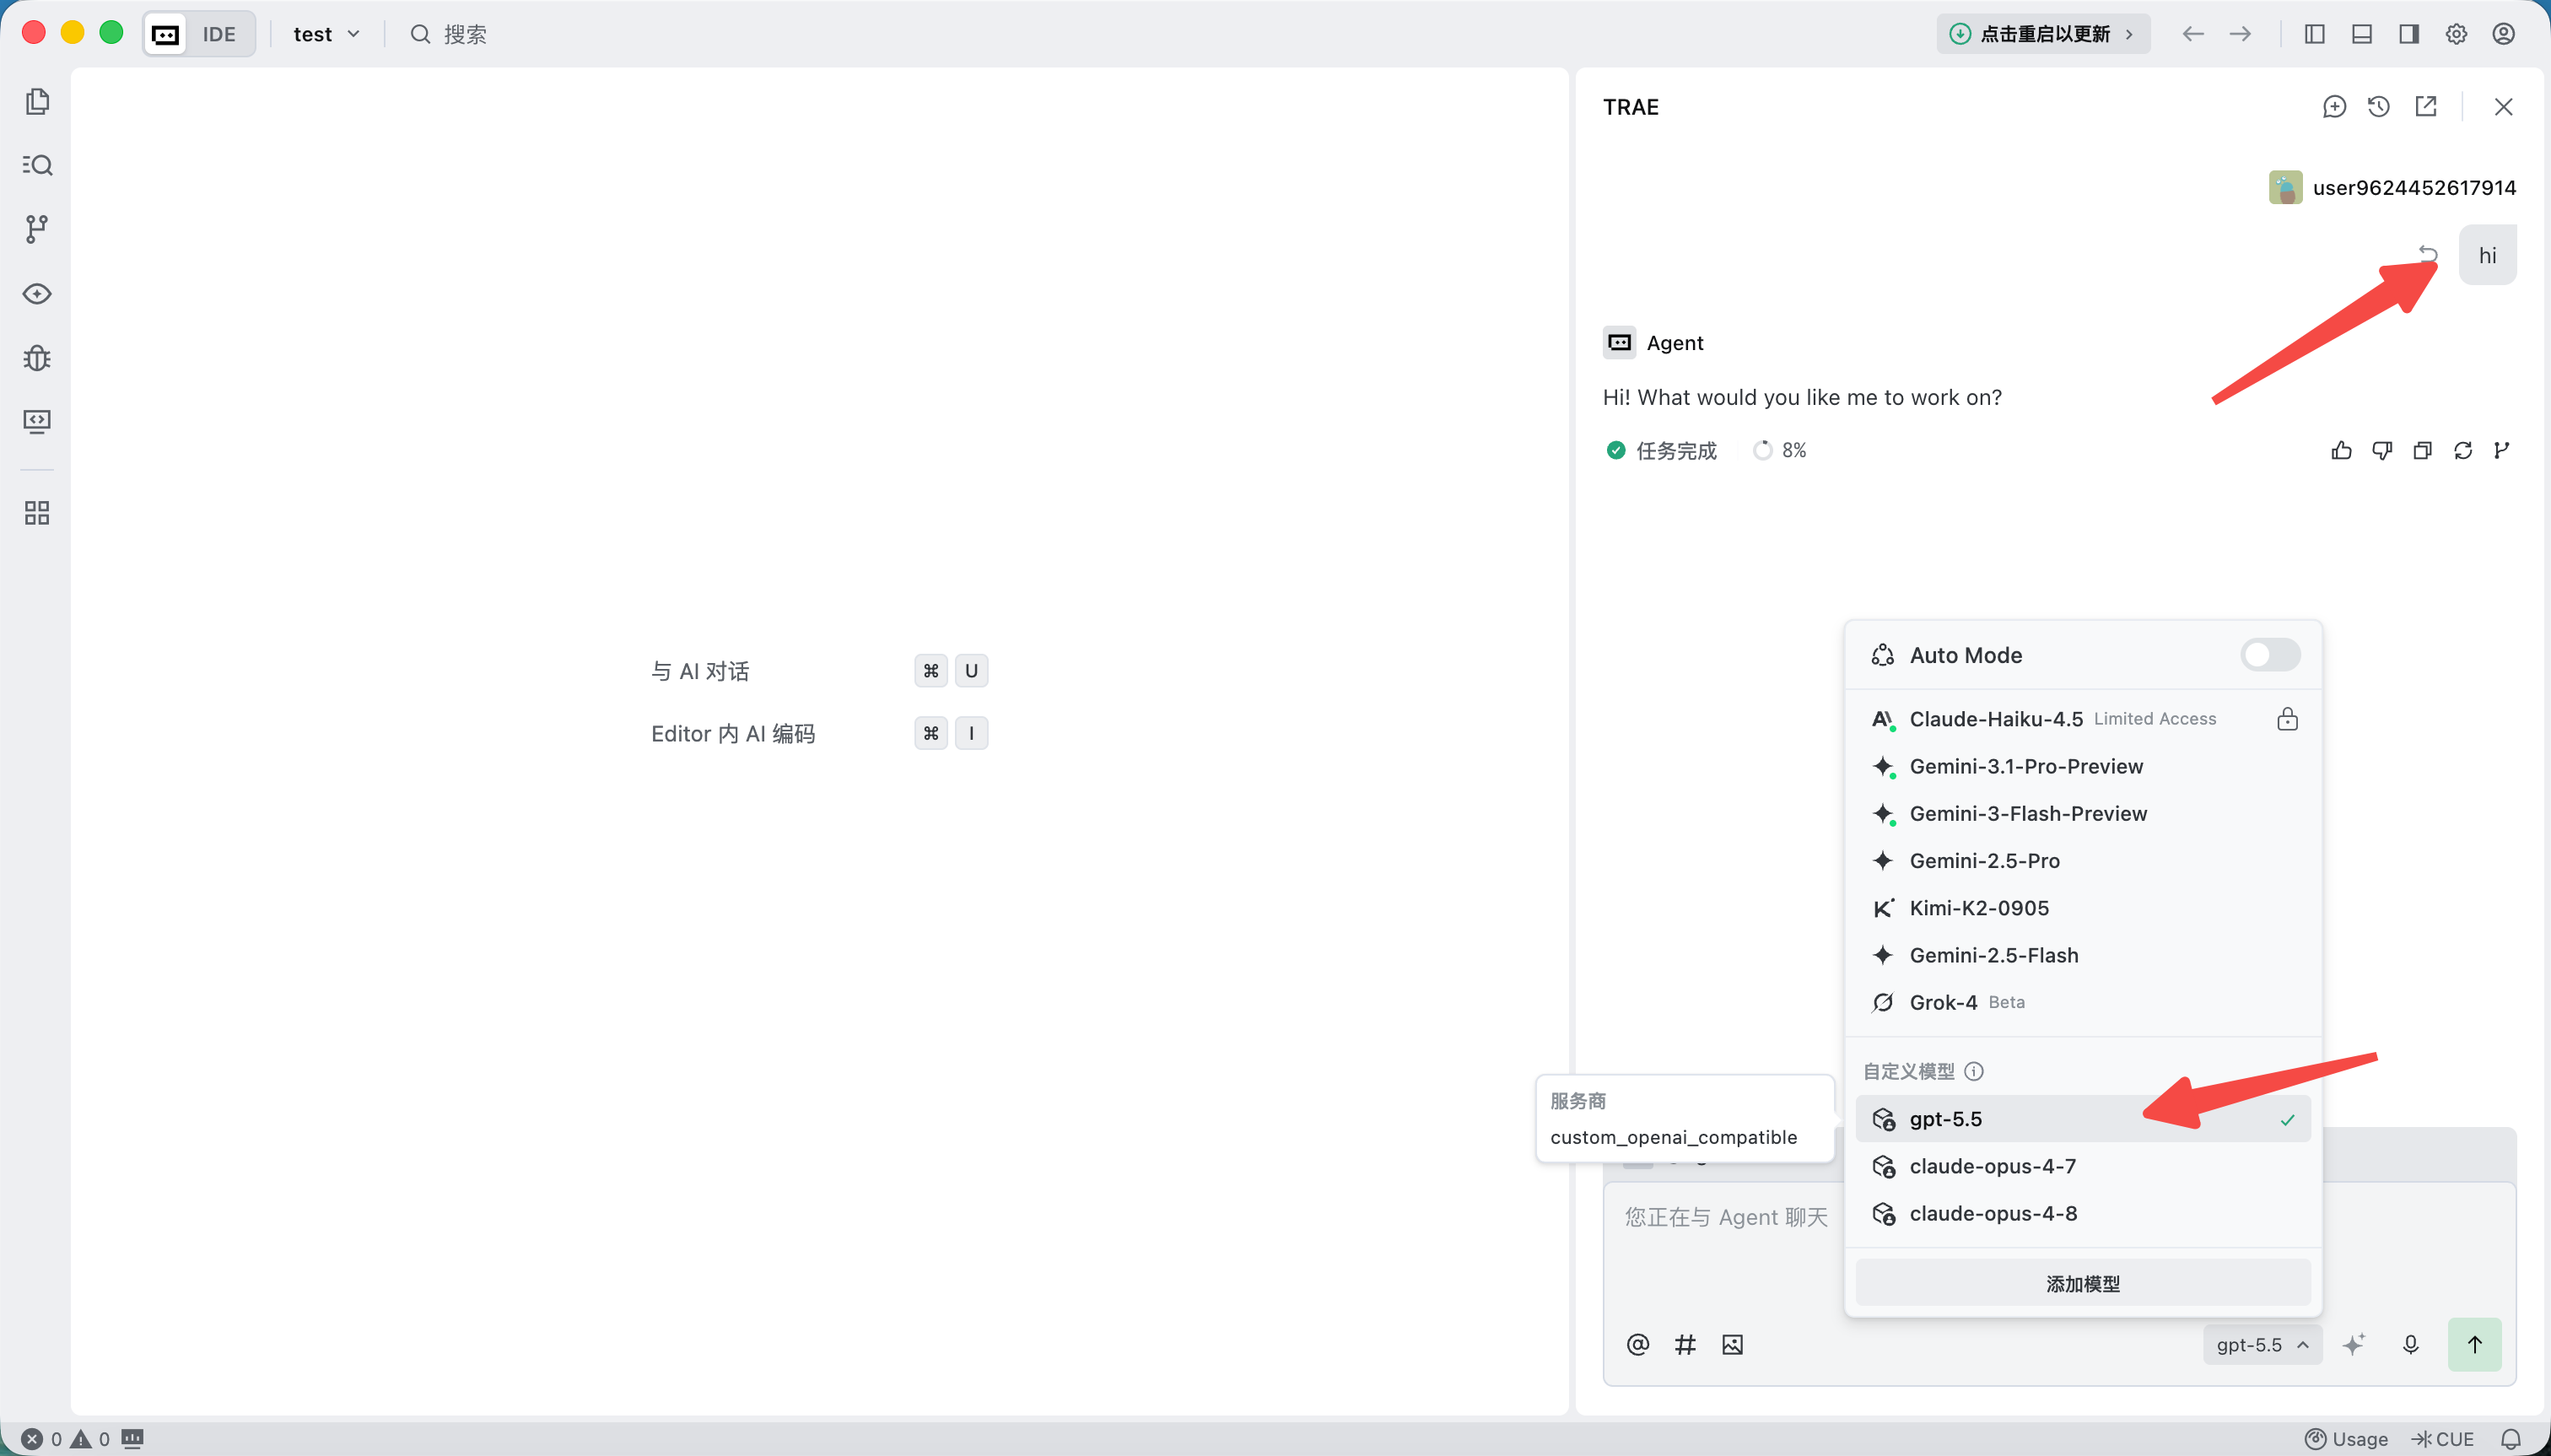Attach an image to the chat
Screen dimensions: 2551x1456
[1733, 1345]
